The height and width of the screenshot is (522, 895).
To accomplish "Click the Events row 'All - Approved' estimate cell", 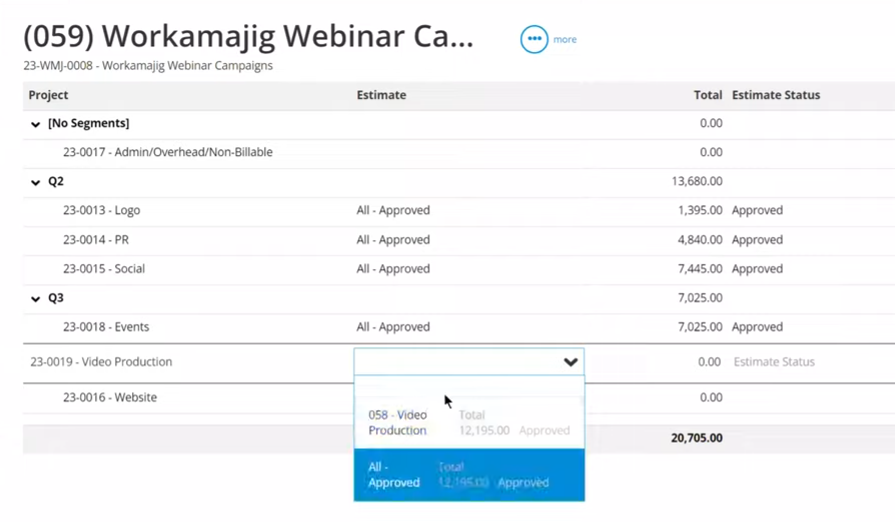I will point(393,327).
